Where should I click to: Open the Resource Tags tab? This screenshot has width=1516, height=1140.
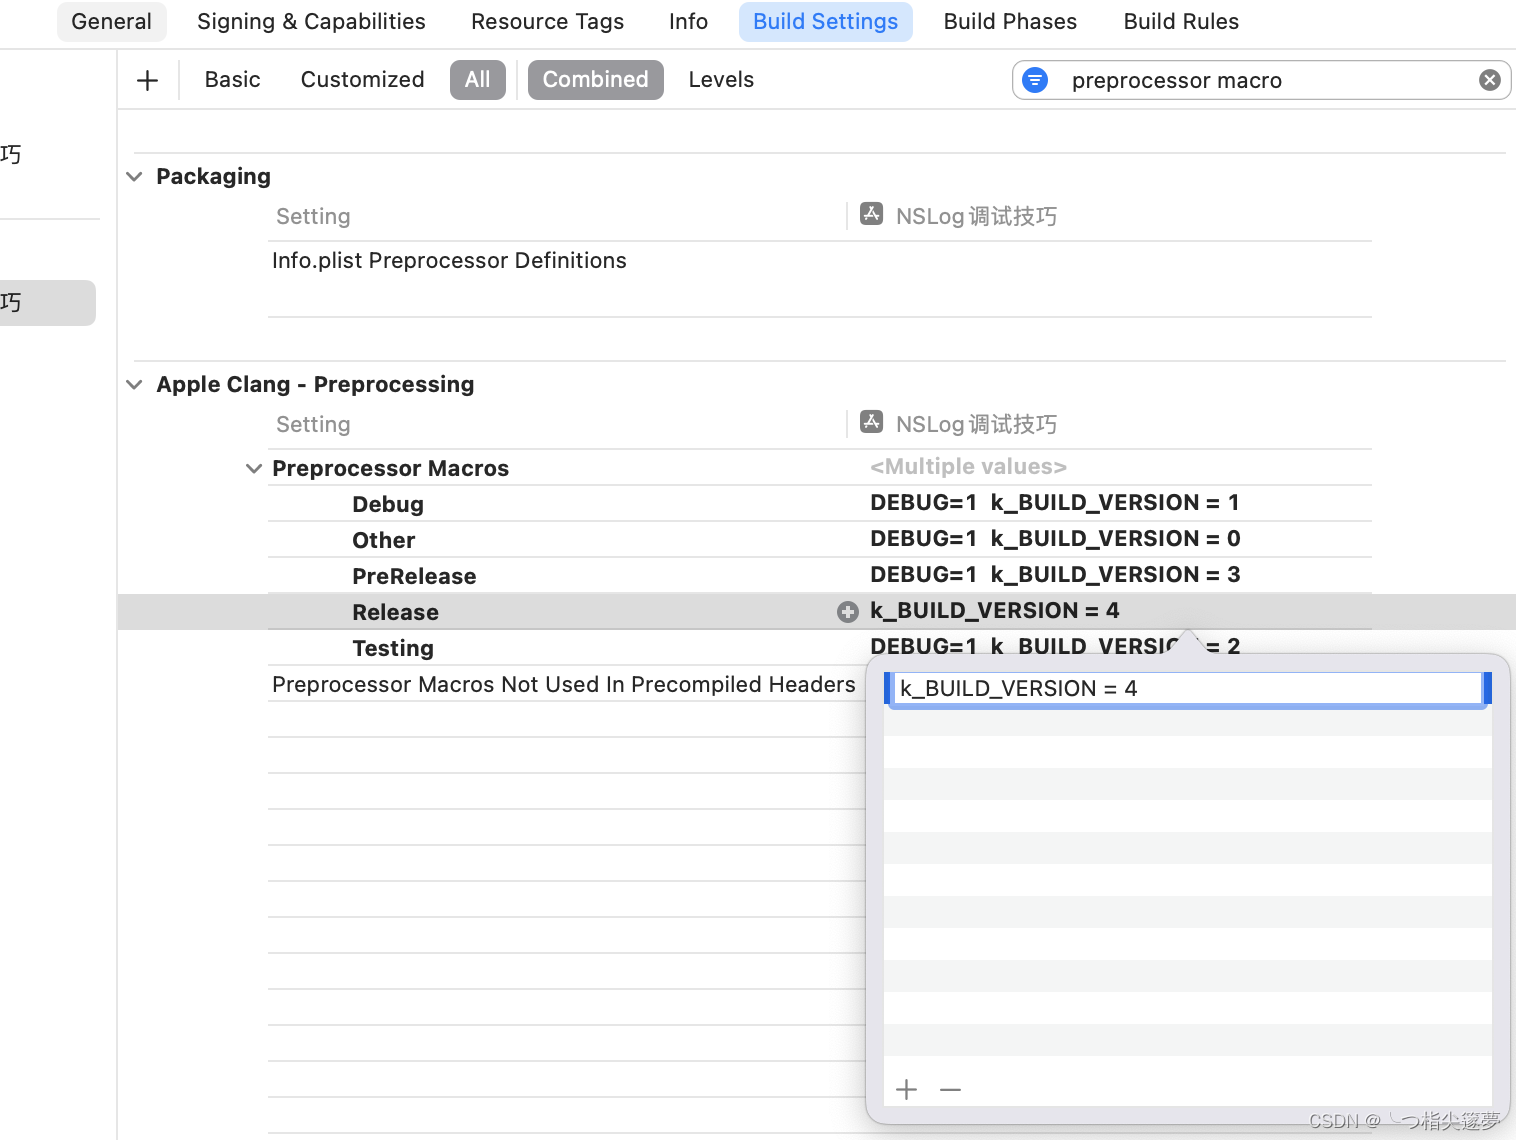(547, 22)
